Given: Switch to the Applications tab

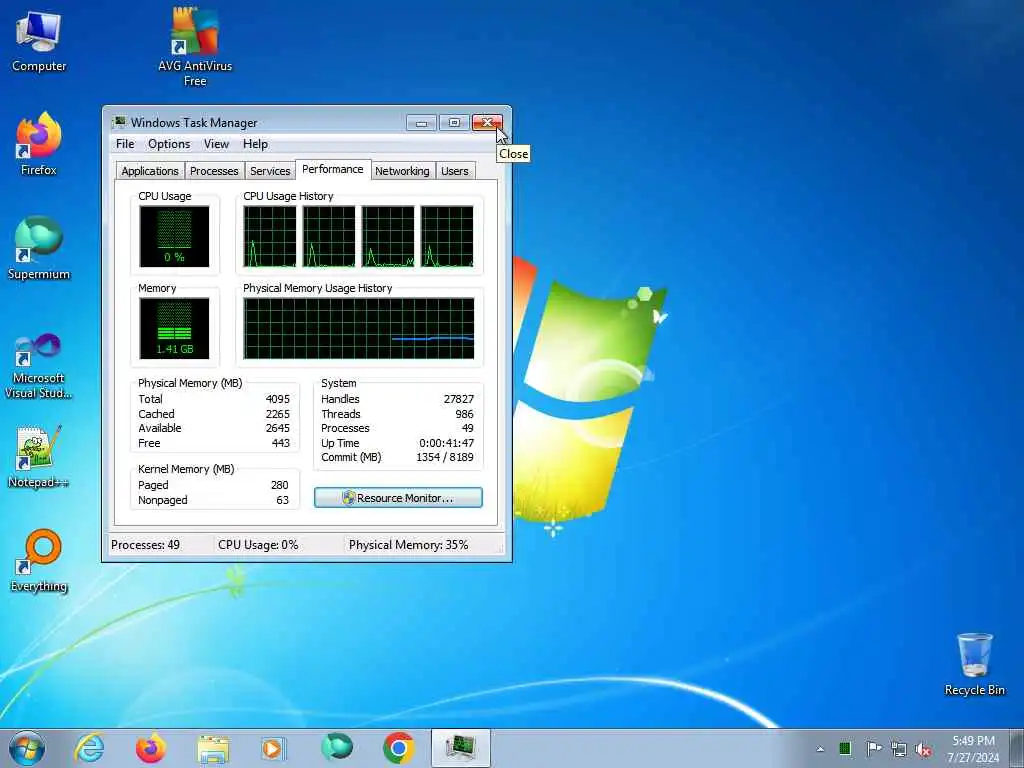Looking at the screenshot, I should click(150, 171).
